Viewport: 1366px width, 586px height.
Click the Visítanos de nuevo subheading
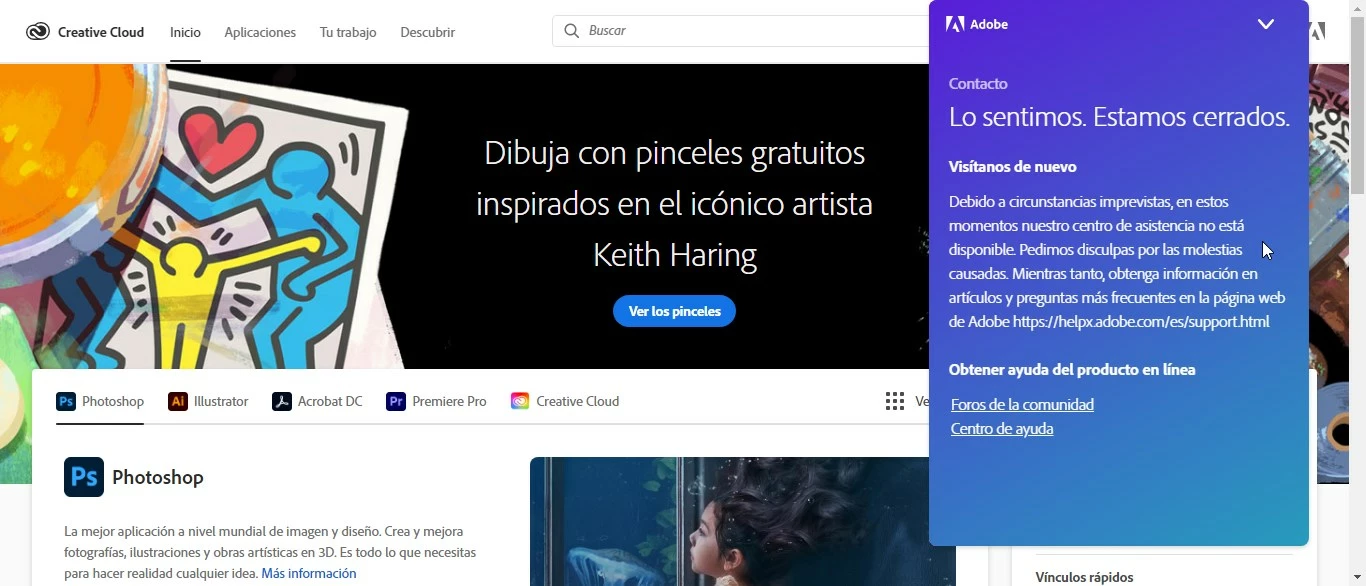point(1012,167)
